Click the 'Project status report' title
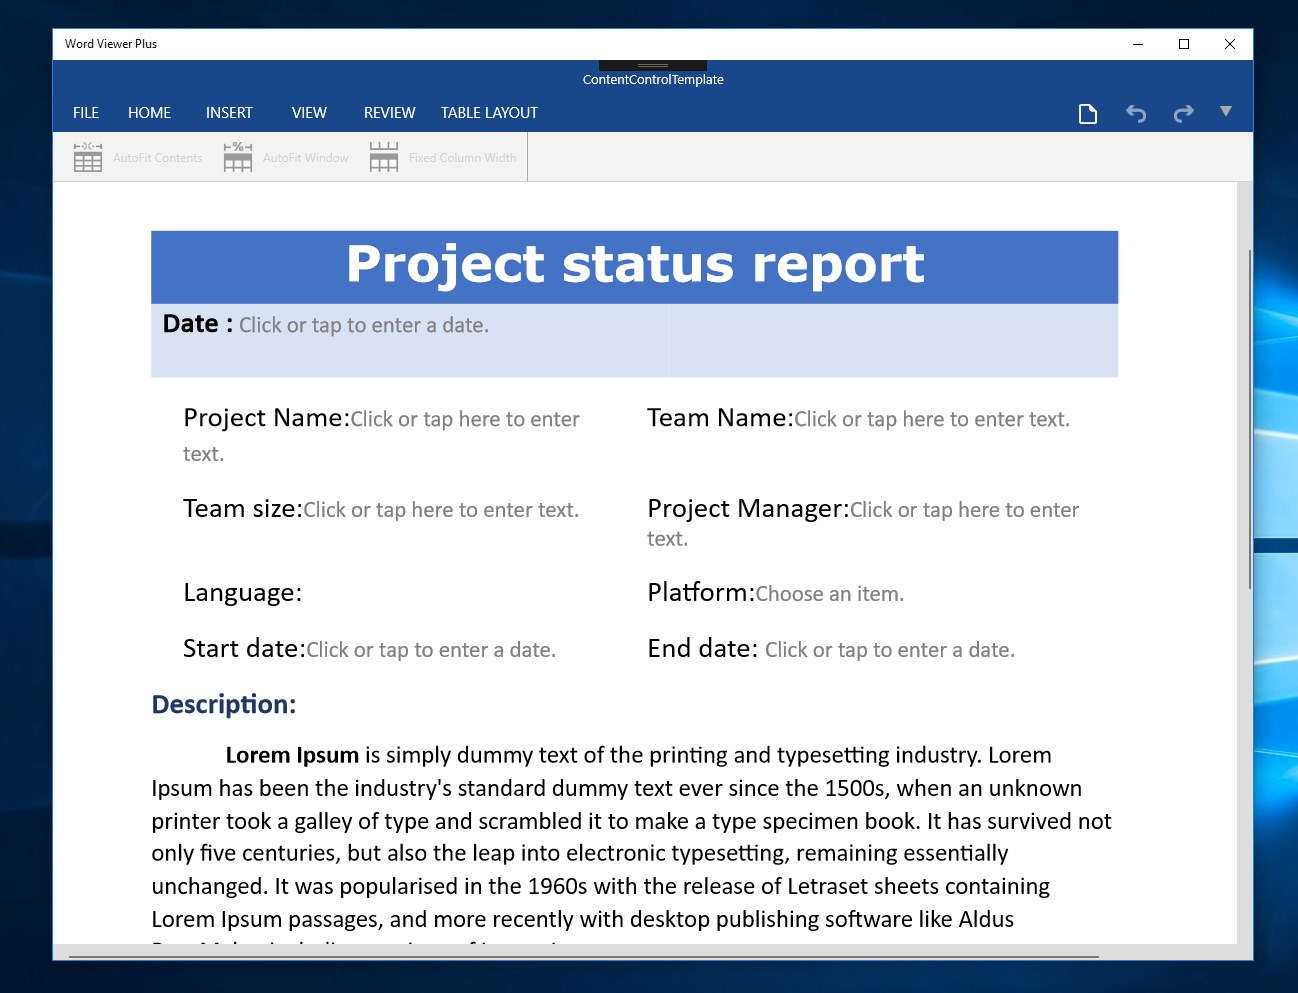The width and height of the screenshot is (1298, 993). point(635,265)
